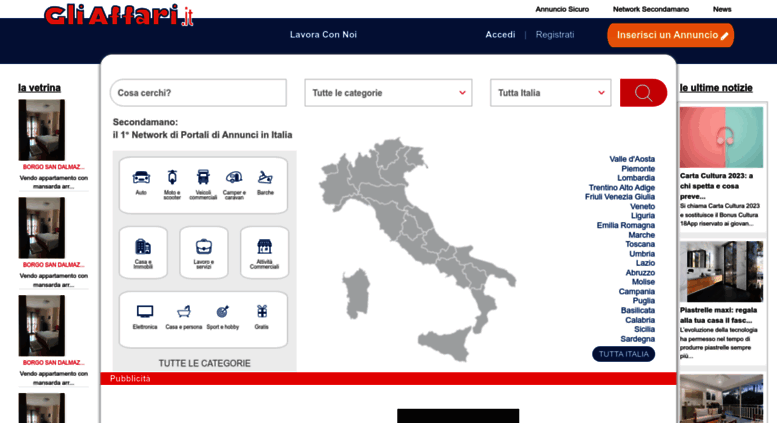This screenshot has height=423, width=777.
Task: Select the Toscana region link
Action: 640,244
